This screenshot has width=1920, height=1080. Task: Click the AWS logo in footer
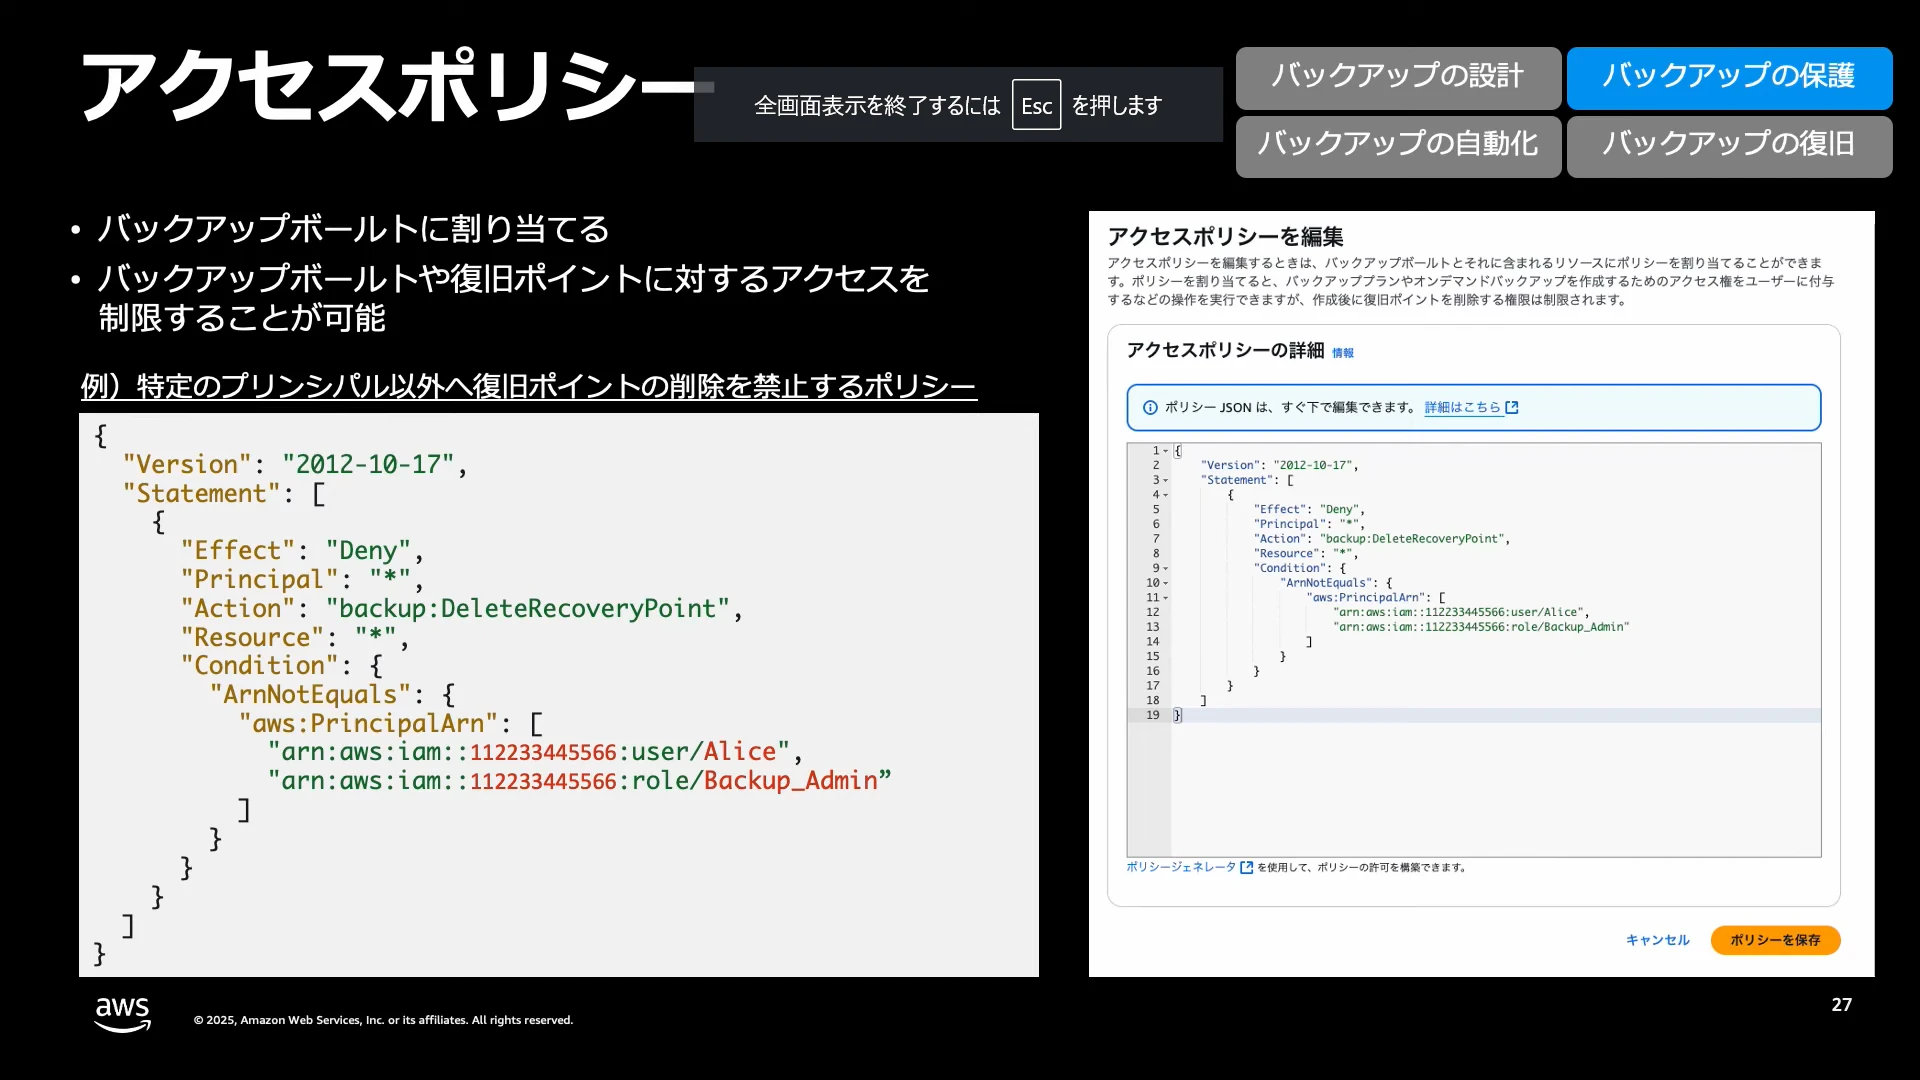pyautogui.click(x=122, y=1014)
